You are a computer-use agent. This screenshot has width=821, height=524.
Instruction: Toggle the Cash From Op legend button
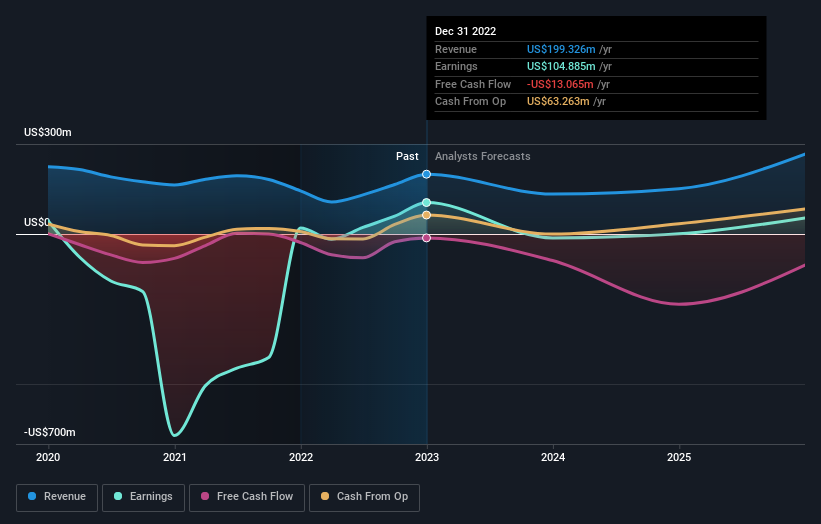coord(364,497)
